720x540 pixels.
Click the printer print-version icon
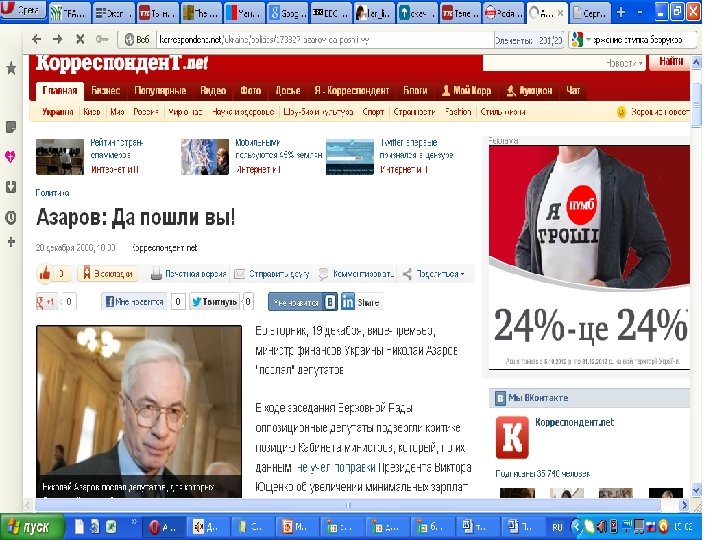pyautogui.click(x=156, y=274)
